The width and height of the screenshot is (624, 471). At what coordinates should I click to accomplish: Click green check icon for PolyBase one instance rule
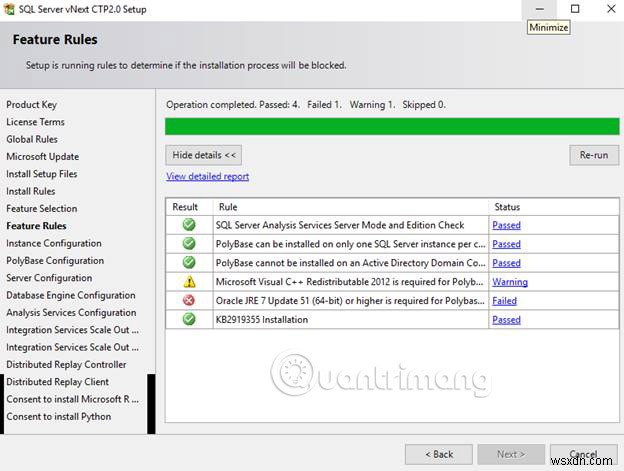click(x=189, y=243)
